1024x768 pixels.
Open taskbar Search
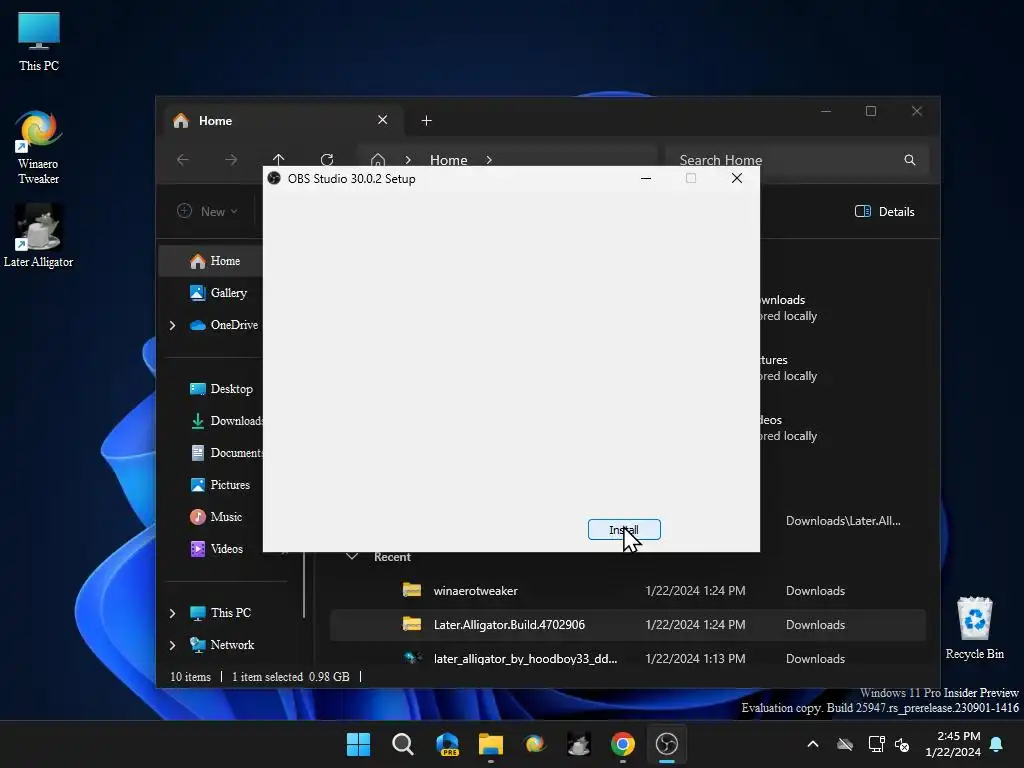coord(402,744)
